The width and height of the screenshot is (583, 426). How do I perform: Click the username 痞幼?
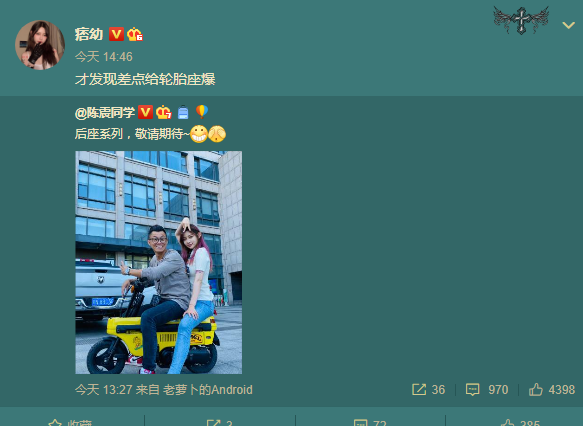click(x=88, y=34)
